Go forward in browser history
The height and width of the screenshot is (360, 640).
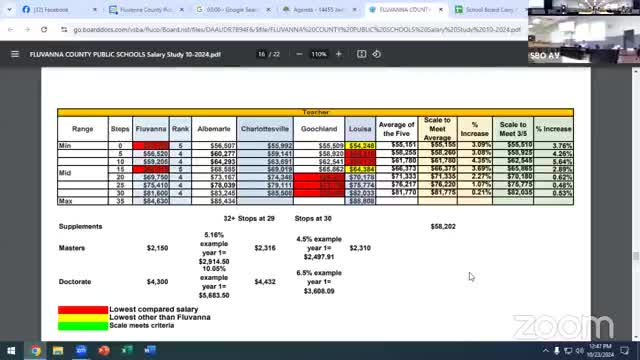pos(27,29)
